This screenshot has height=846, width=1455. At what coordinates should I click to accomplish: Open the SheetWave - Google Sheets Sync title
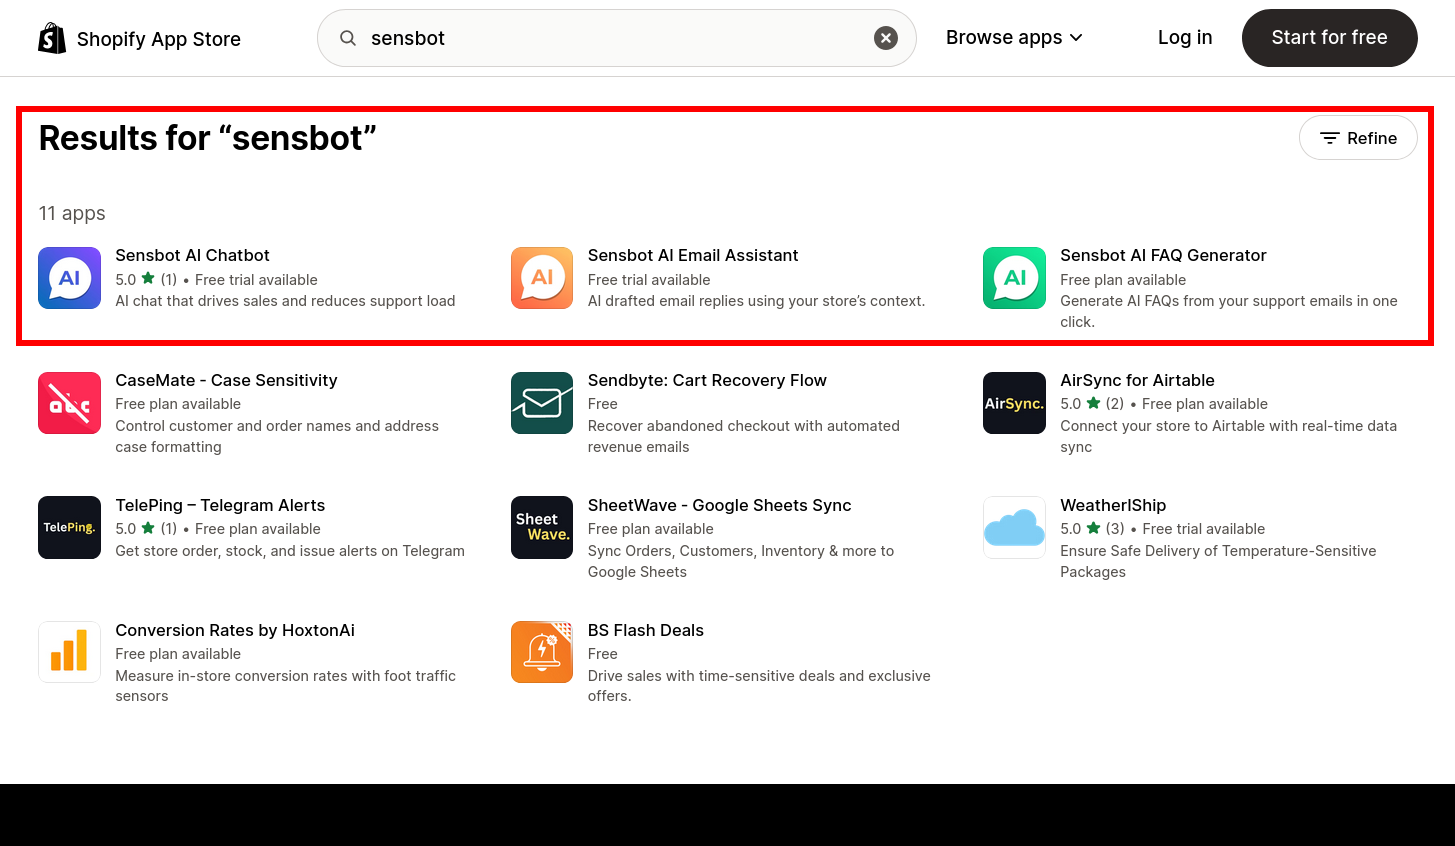[x=719, y=505]
